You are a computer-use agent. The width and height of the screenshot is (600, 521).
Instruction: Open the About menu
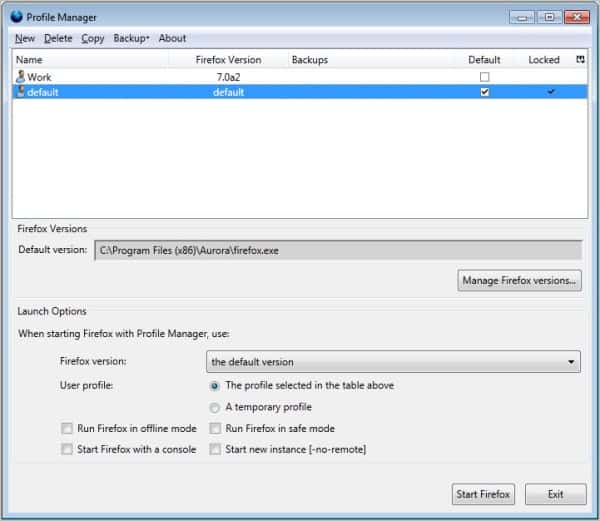pyautogui.click(x=172, y=38)
